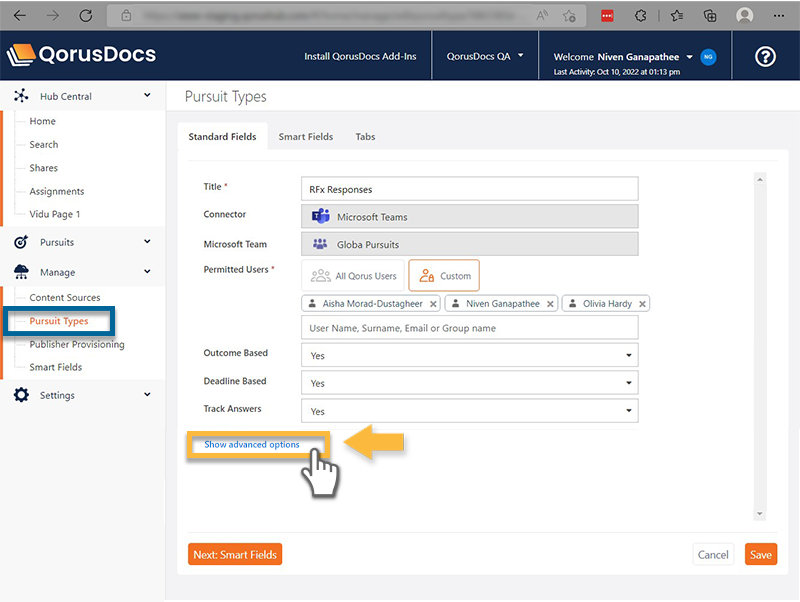Open Vidu Page 1 in sidebar
Image resolution: width=800 pixels, height=602 pixels.
click(55, 214)
